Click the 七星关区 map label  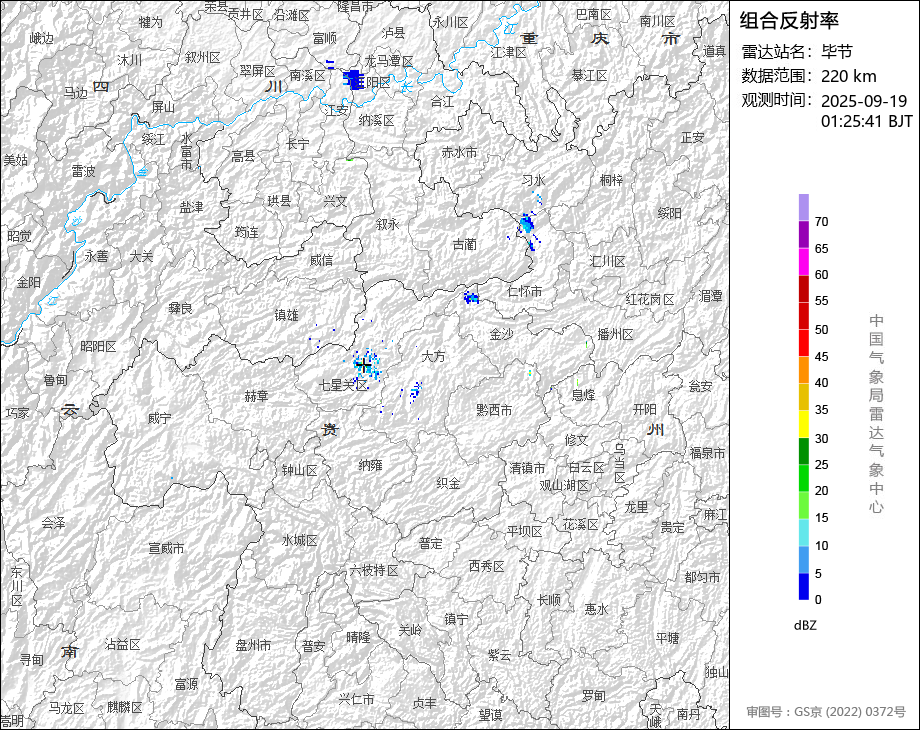343,385
